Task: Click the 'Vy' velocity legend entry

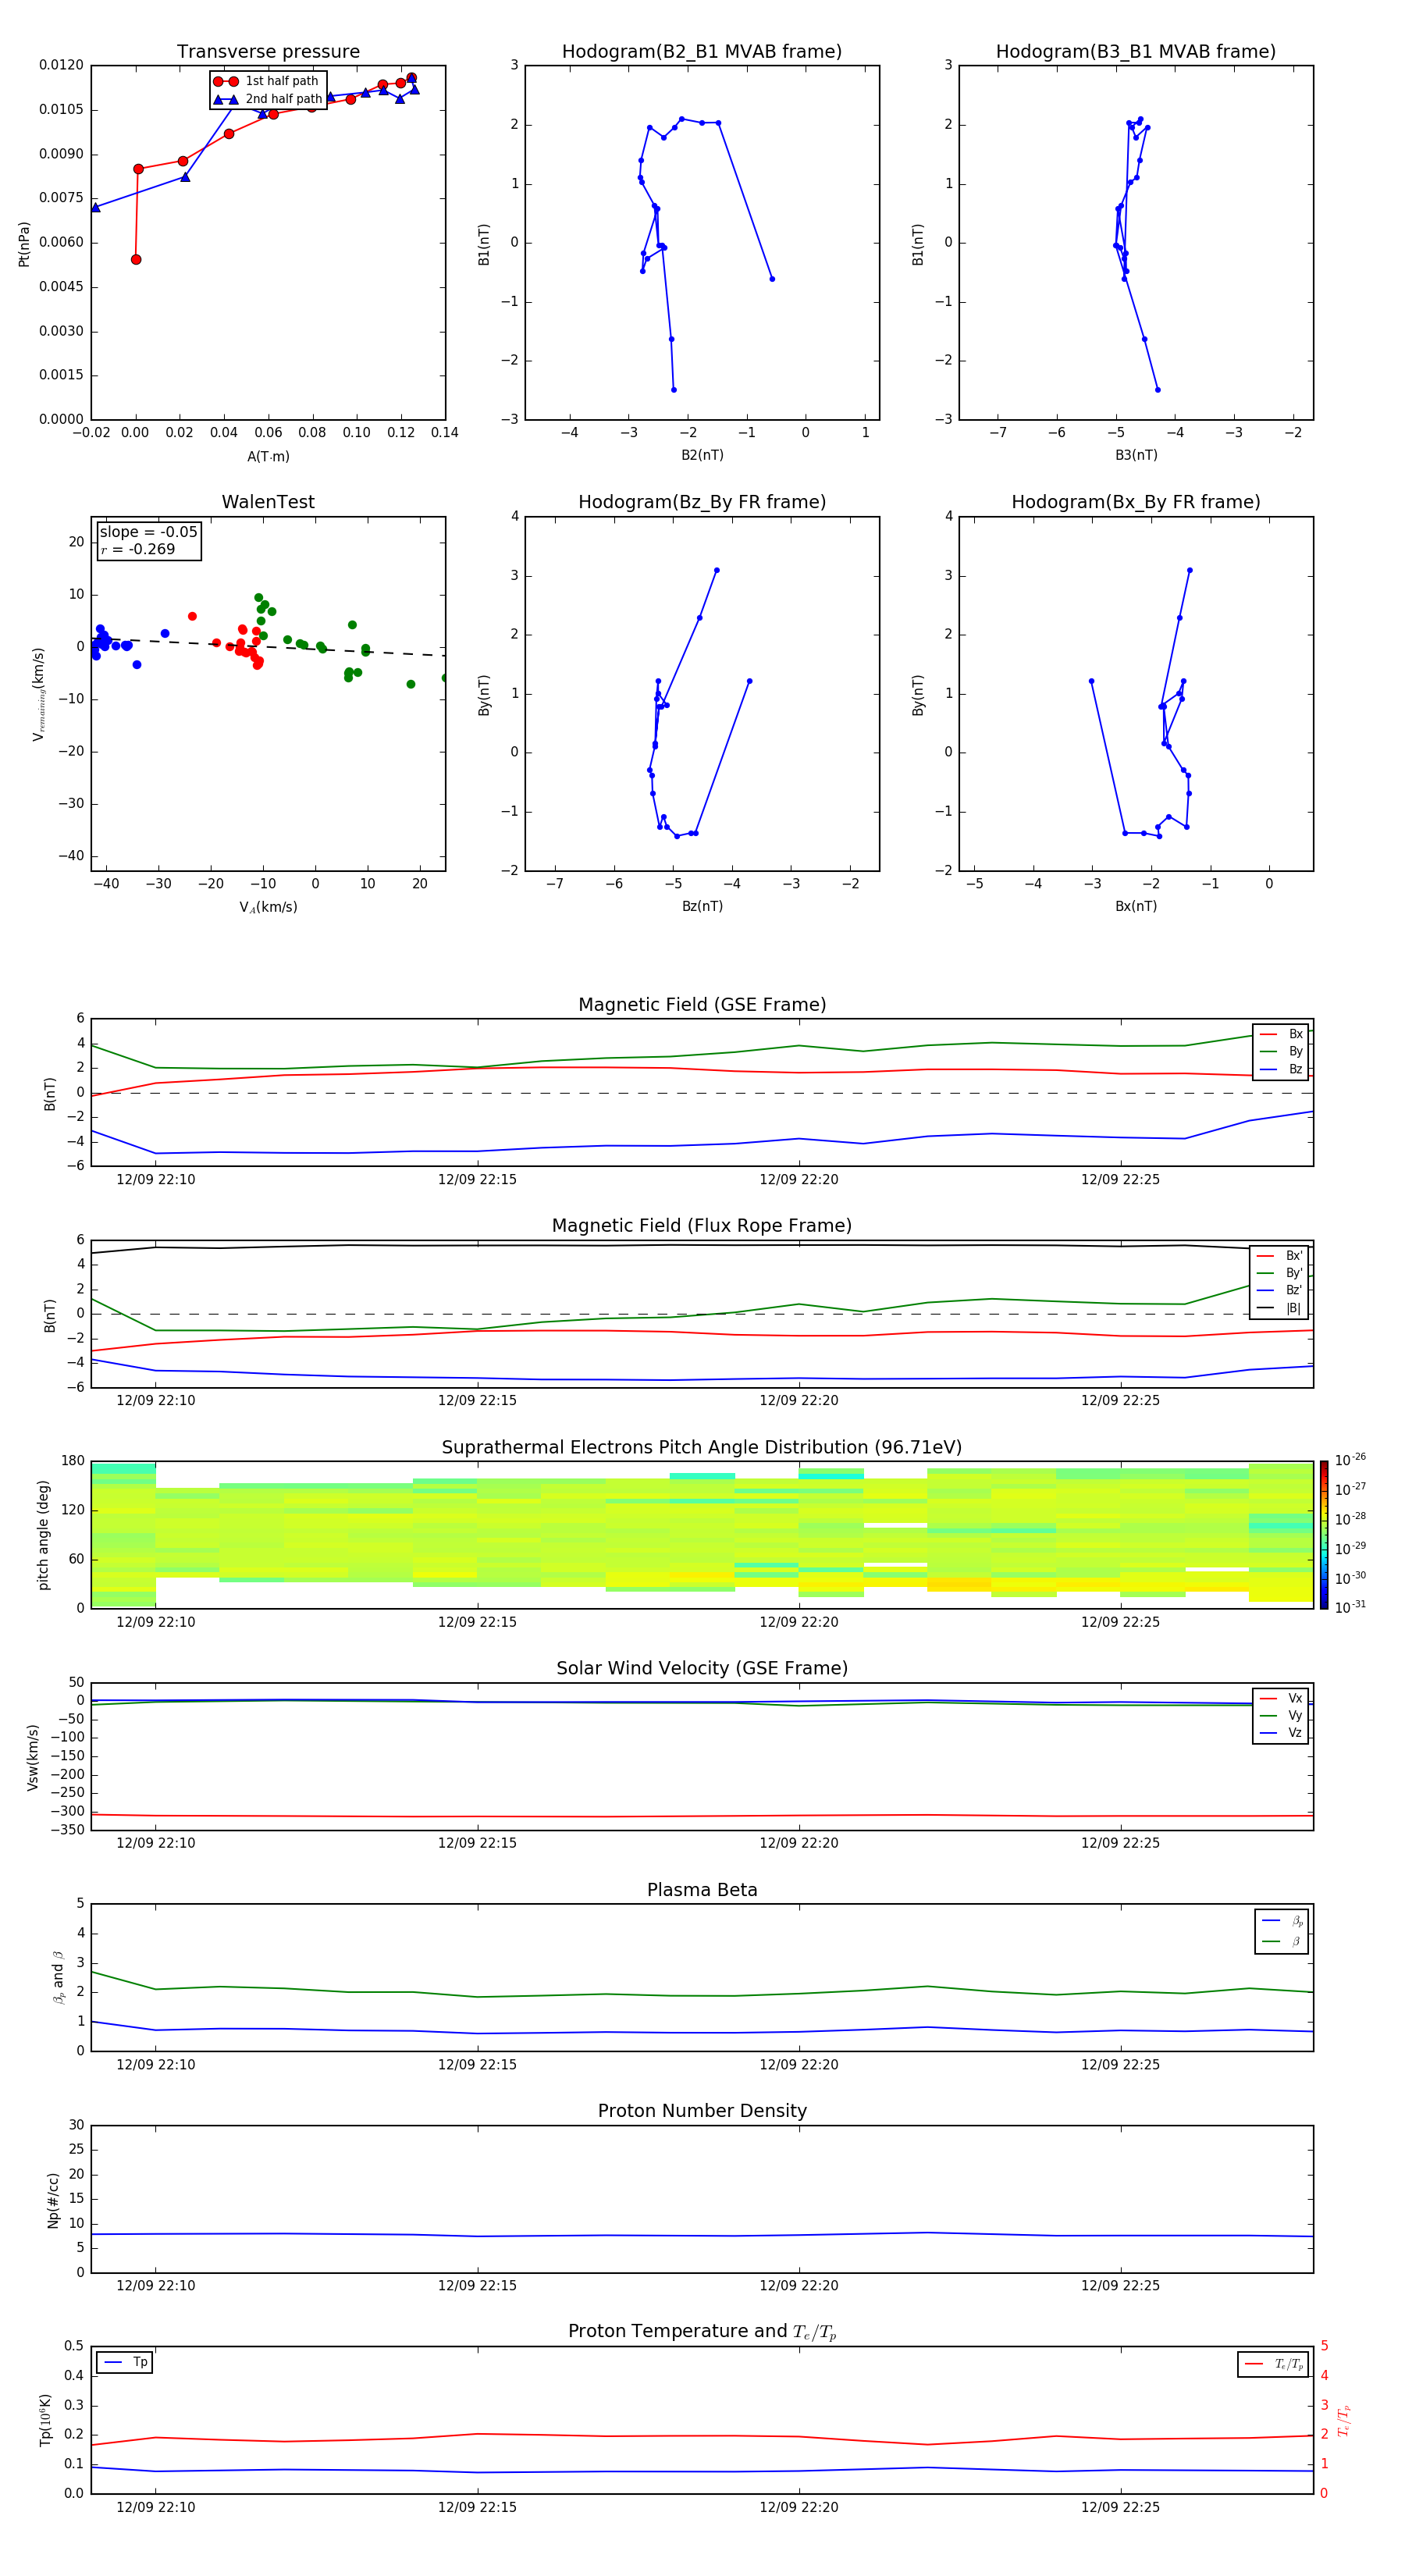Action: tap(1281, 1716)
